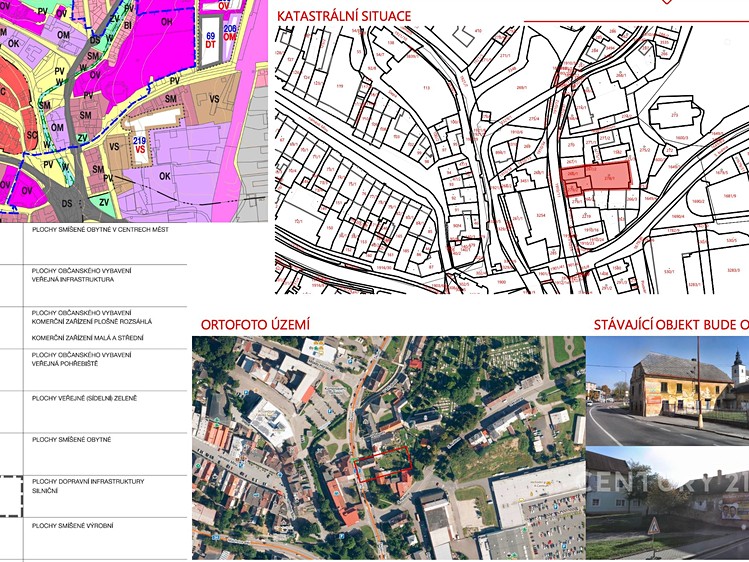Open the orthophoto aerial image
Screen dimensions: 749x562
coord(388,448)
